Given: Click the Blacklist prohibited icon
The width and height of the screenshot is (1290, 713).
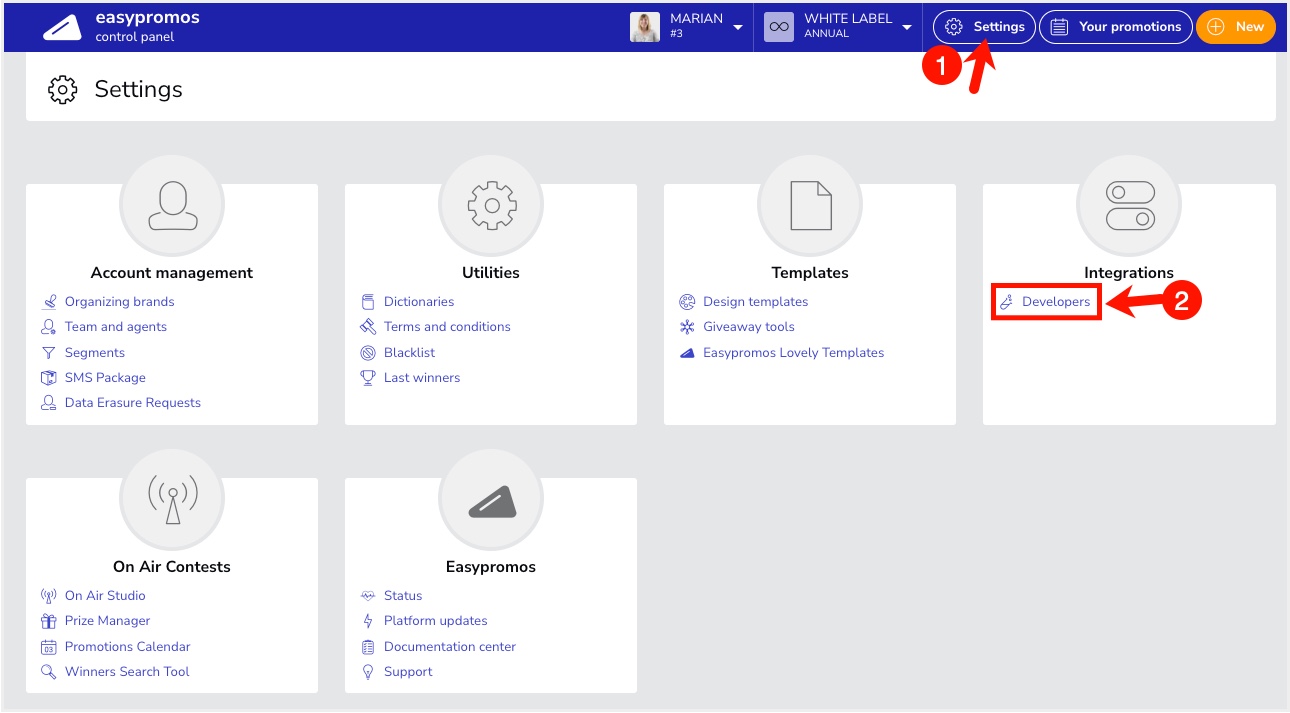Looking at the screenshot, I should coord(367,353).
